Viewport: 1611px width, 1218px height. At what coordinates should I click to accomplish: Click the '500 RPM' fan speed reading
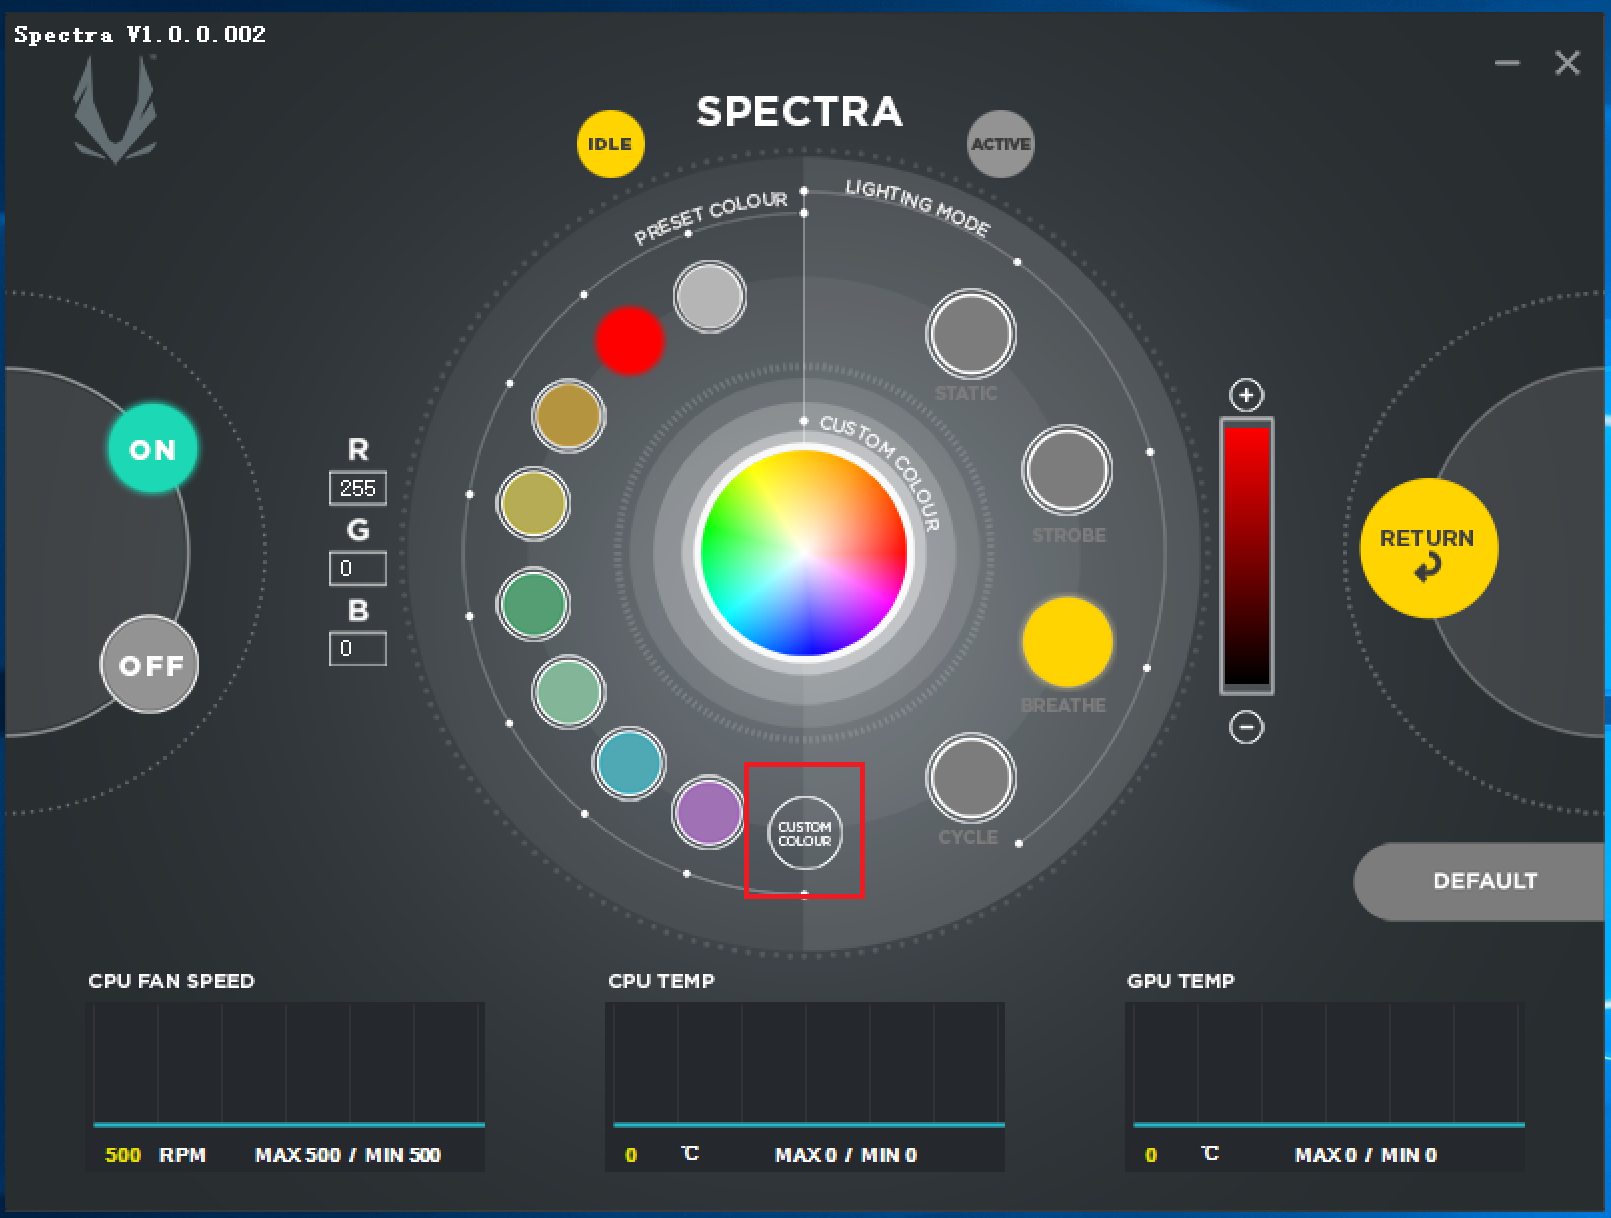155,1155
